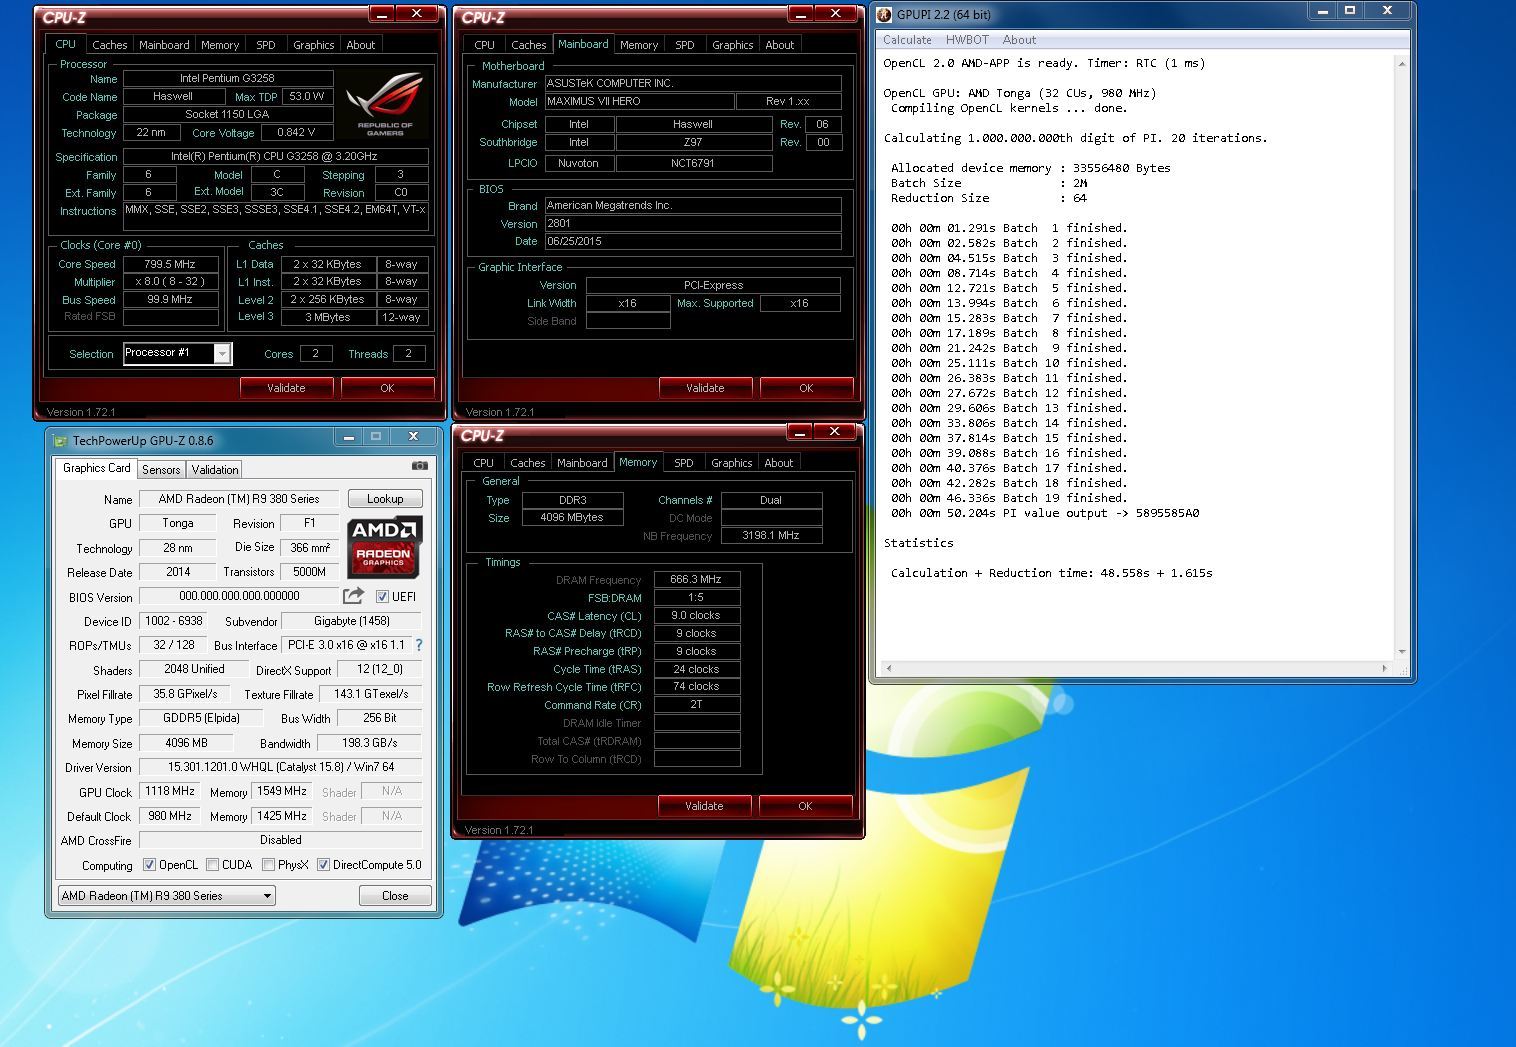Toggle the CUDA computing checkbox
This screenshot has width=1516, height=1047.
click(212, 865)
